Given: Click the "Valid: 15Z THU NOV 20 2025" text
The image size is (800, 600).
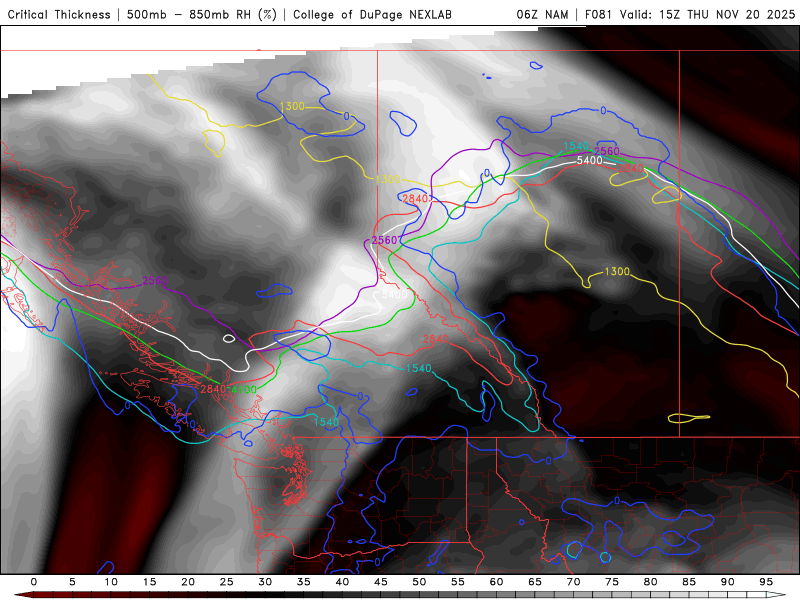Looking at the screenshot, I should [x=708, y=15].
